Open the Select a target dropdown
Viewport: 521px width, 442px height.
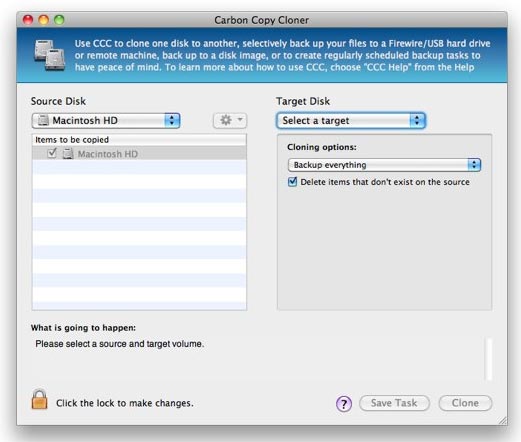tap(351, 121)
